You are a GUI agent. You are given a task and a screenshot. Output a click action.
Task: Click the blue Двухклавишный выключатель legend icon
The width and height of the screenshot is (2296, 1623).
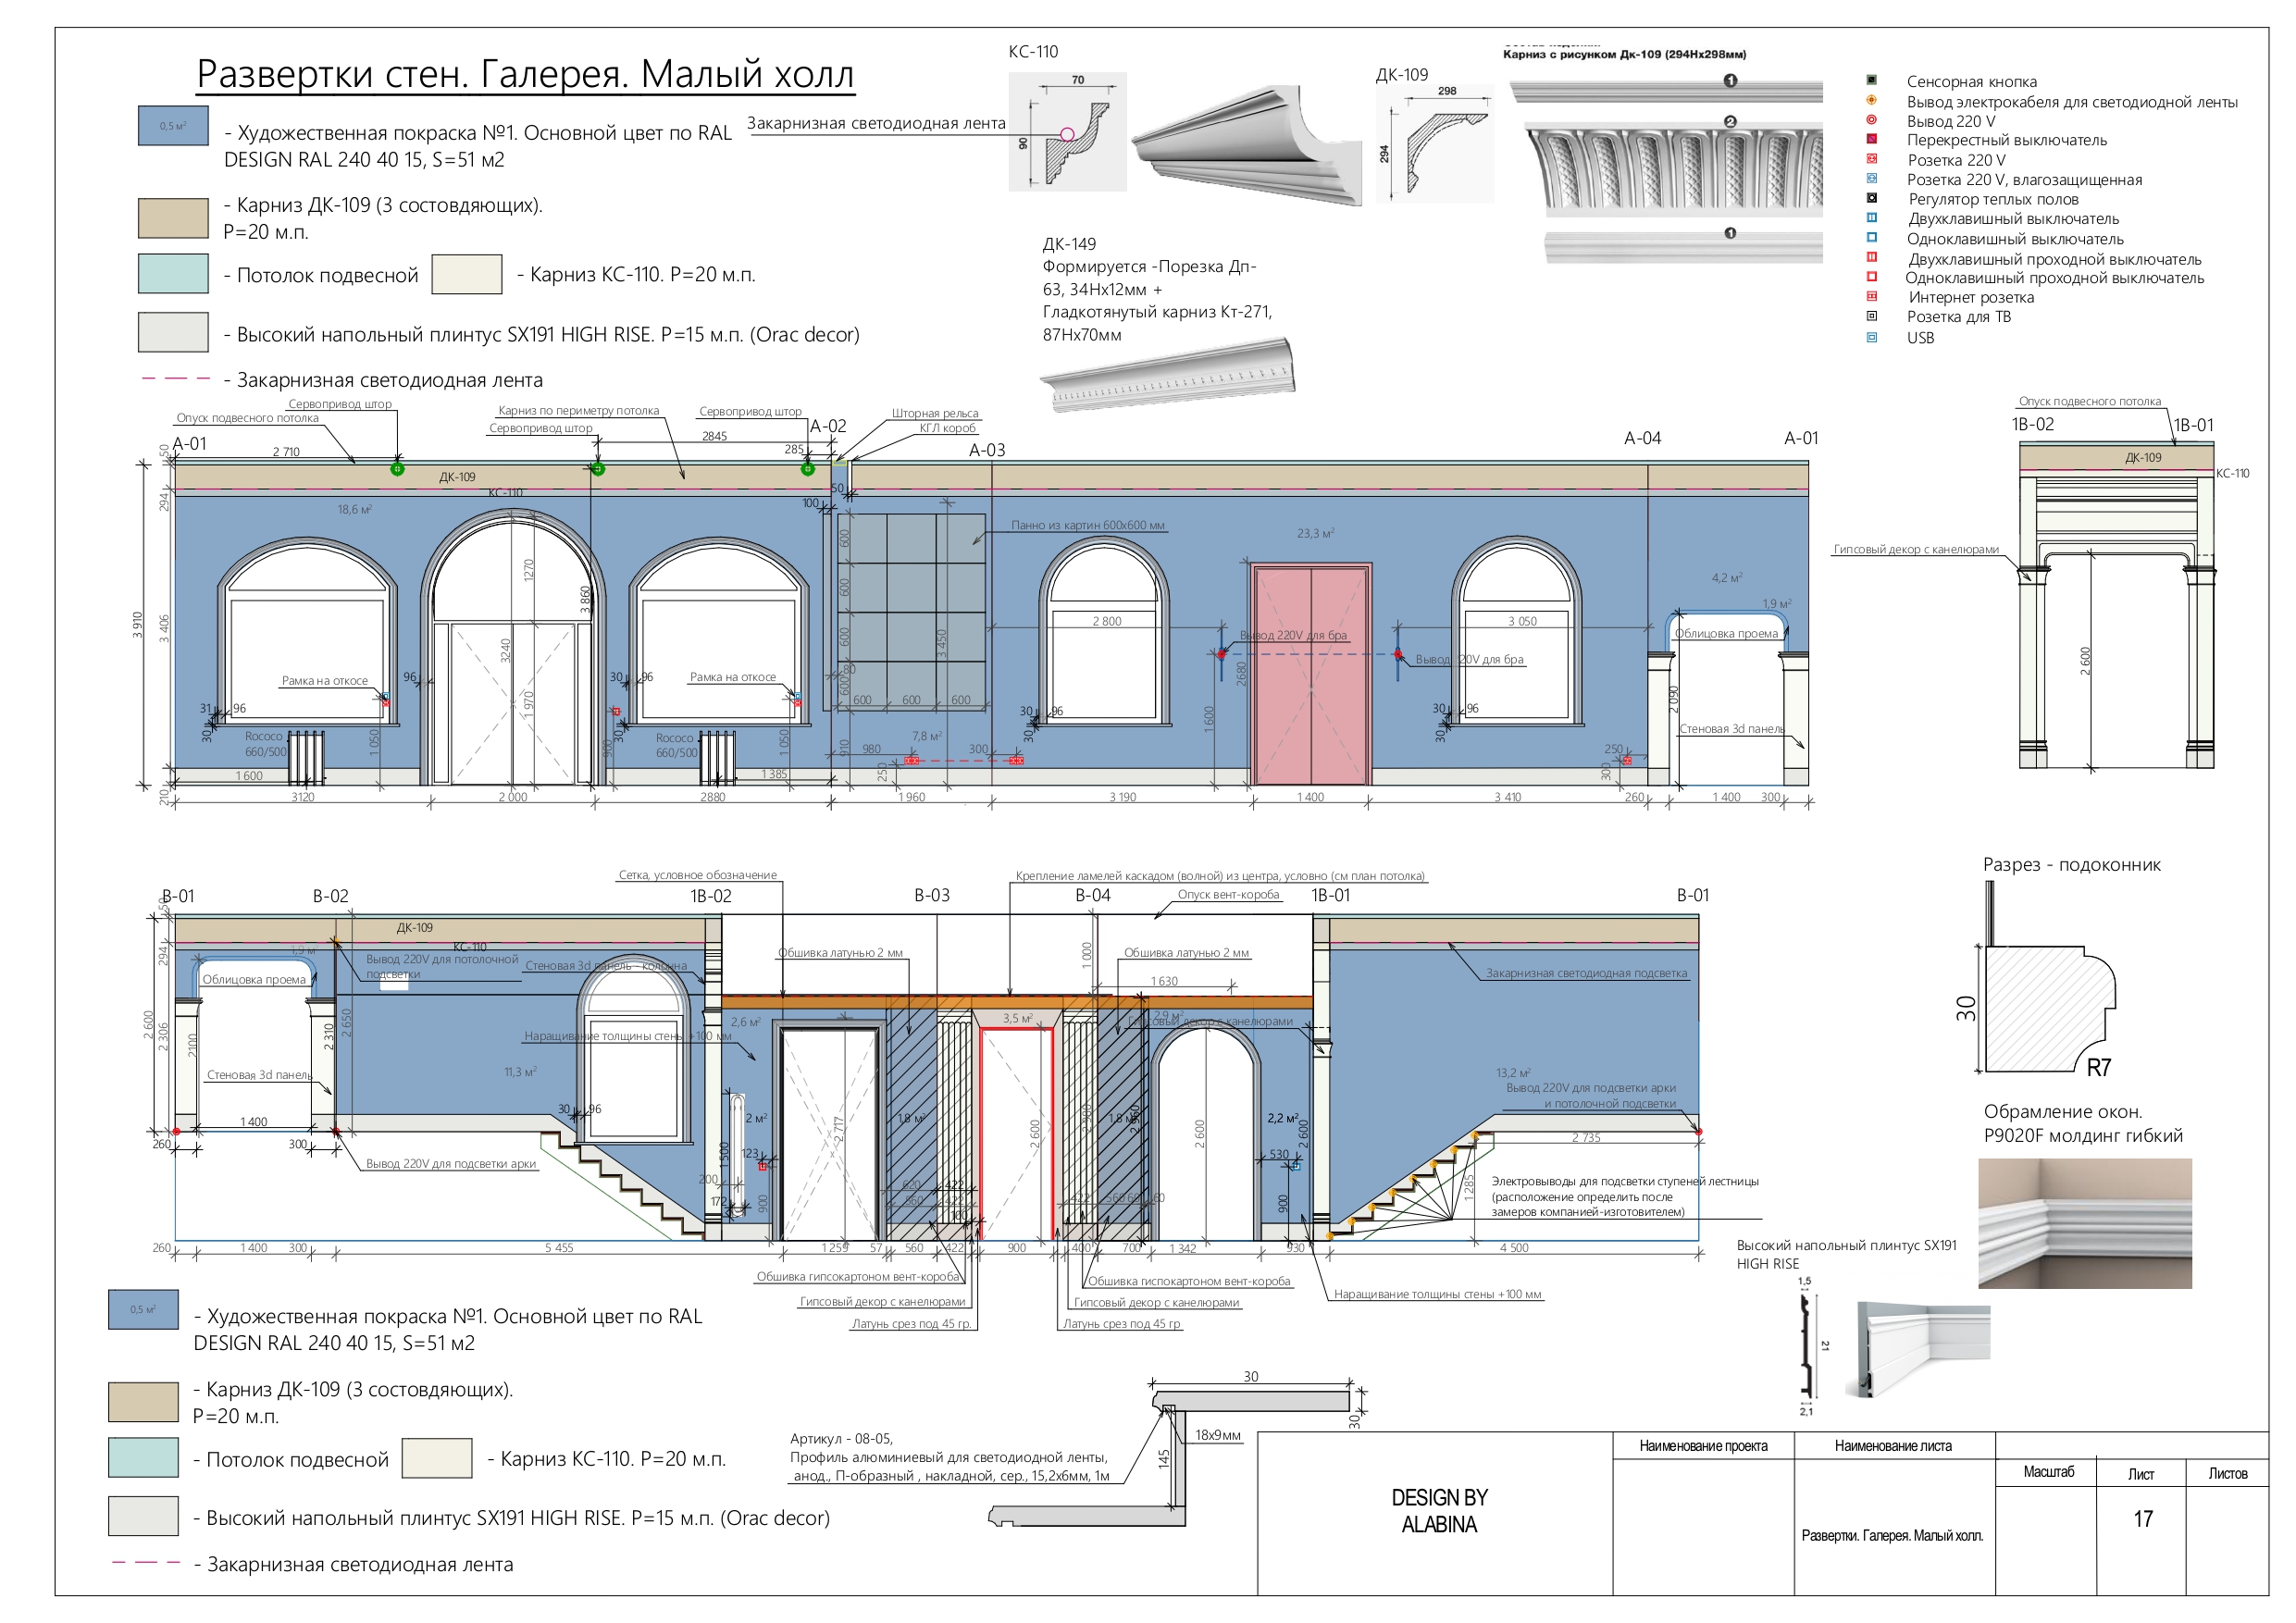tap(1871, 217)
